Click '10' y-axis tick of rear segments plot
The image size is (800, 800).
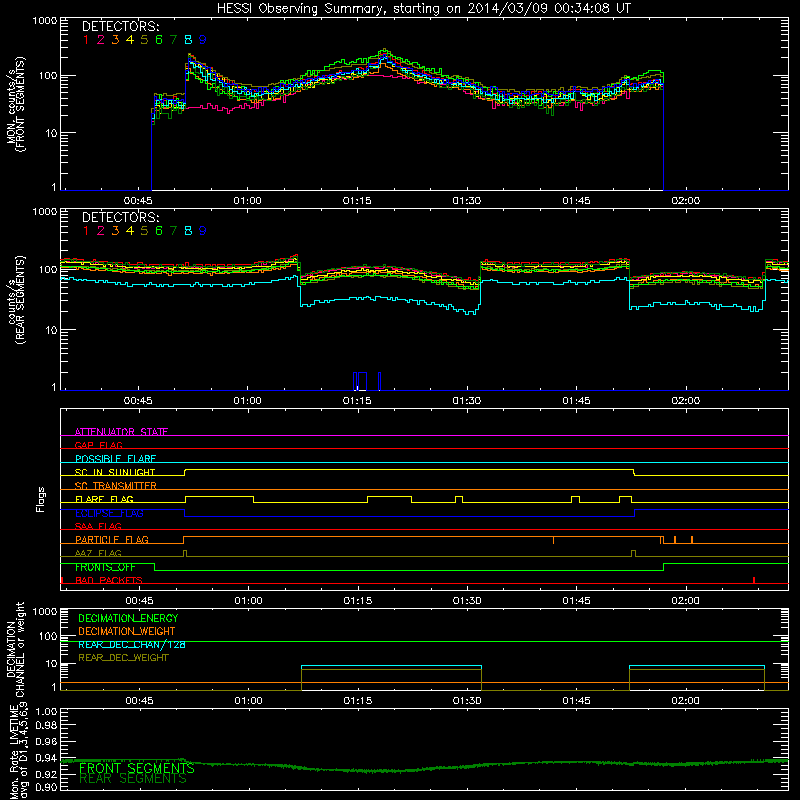coord(51,330)
